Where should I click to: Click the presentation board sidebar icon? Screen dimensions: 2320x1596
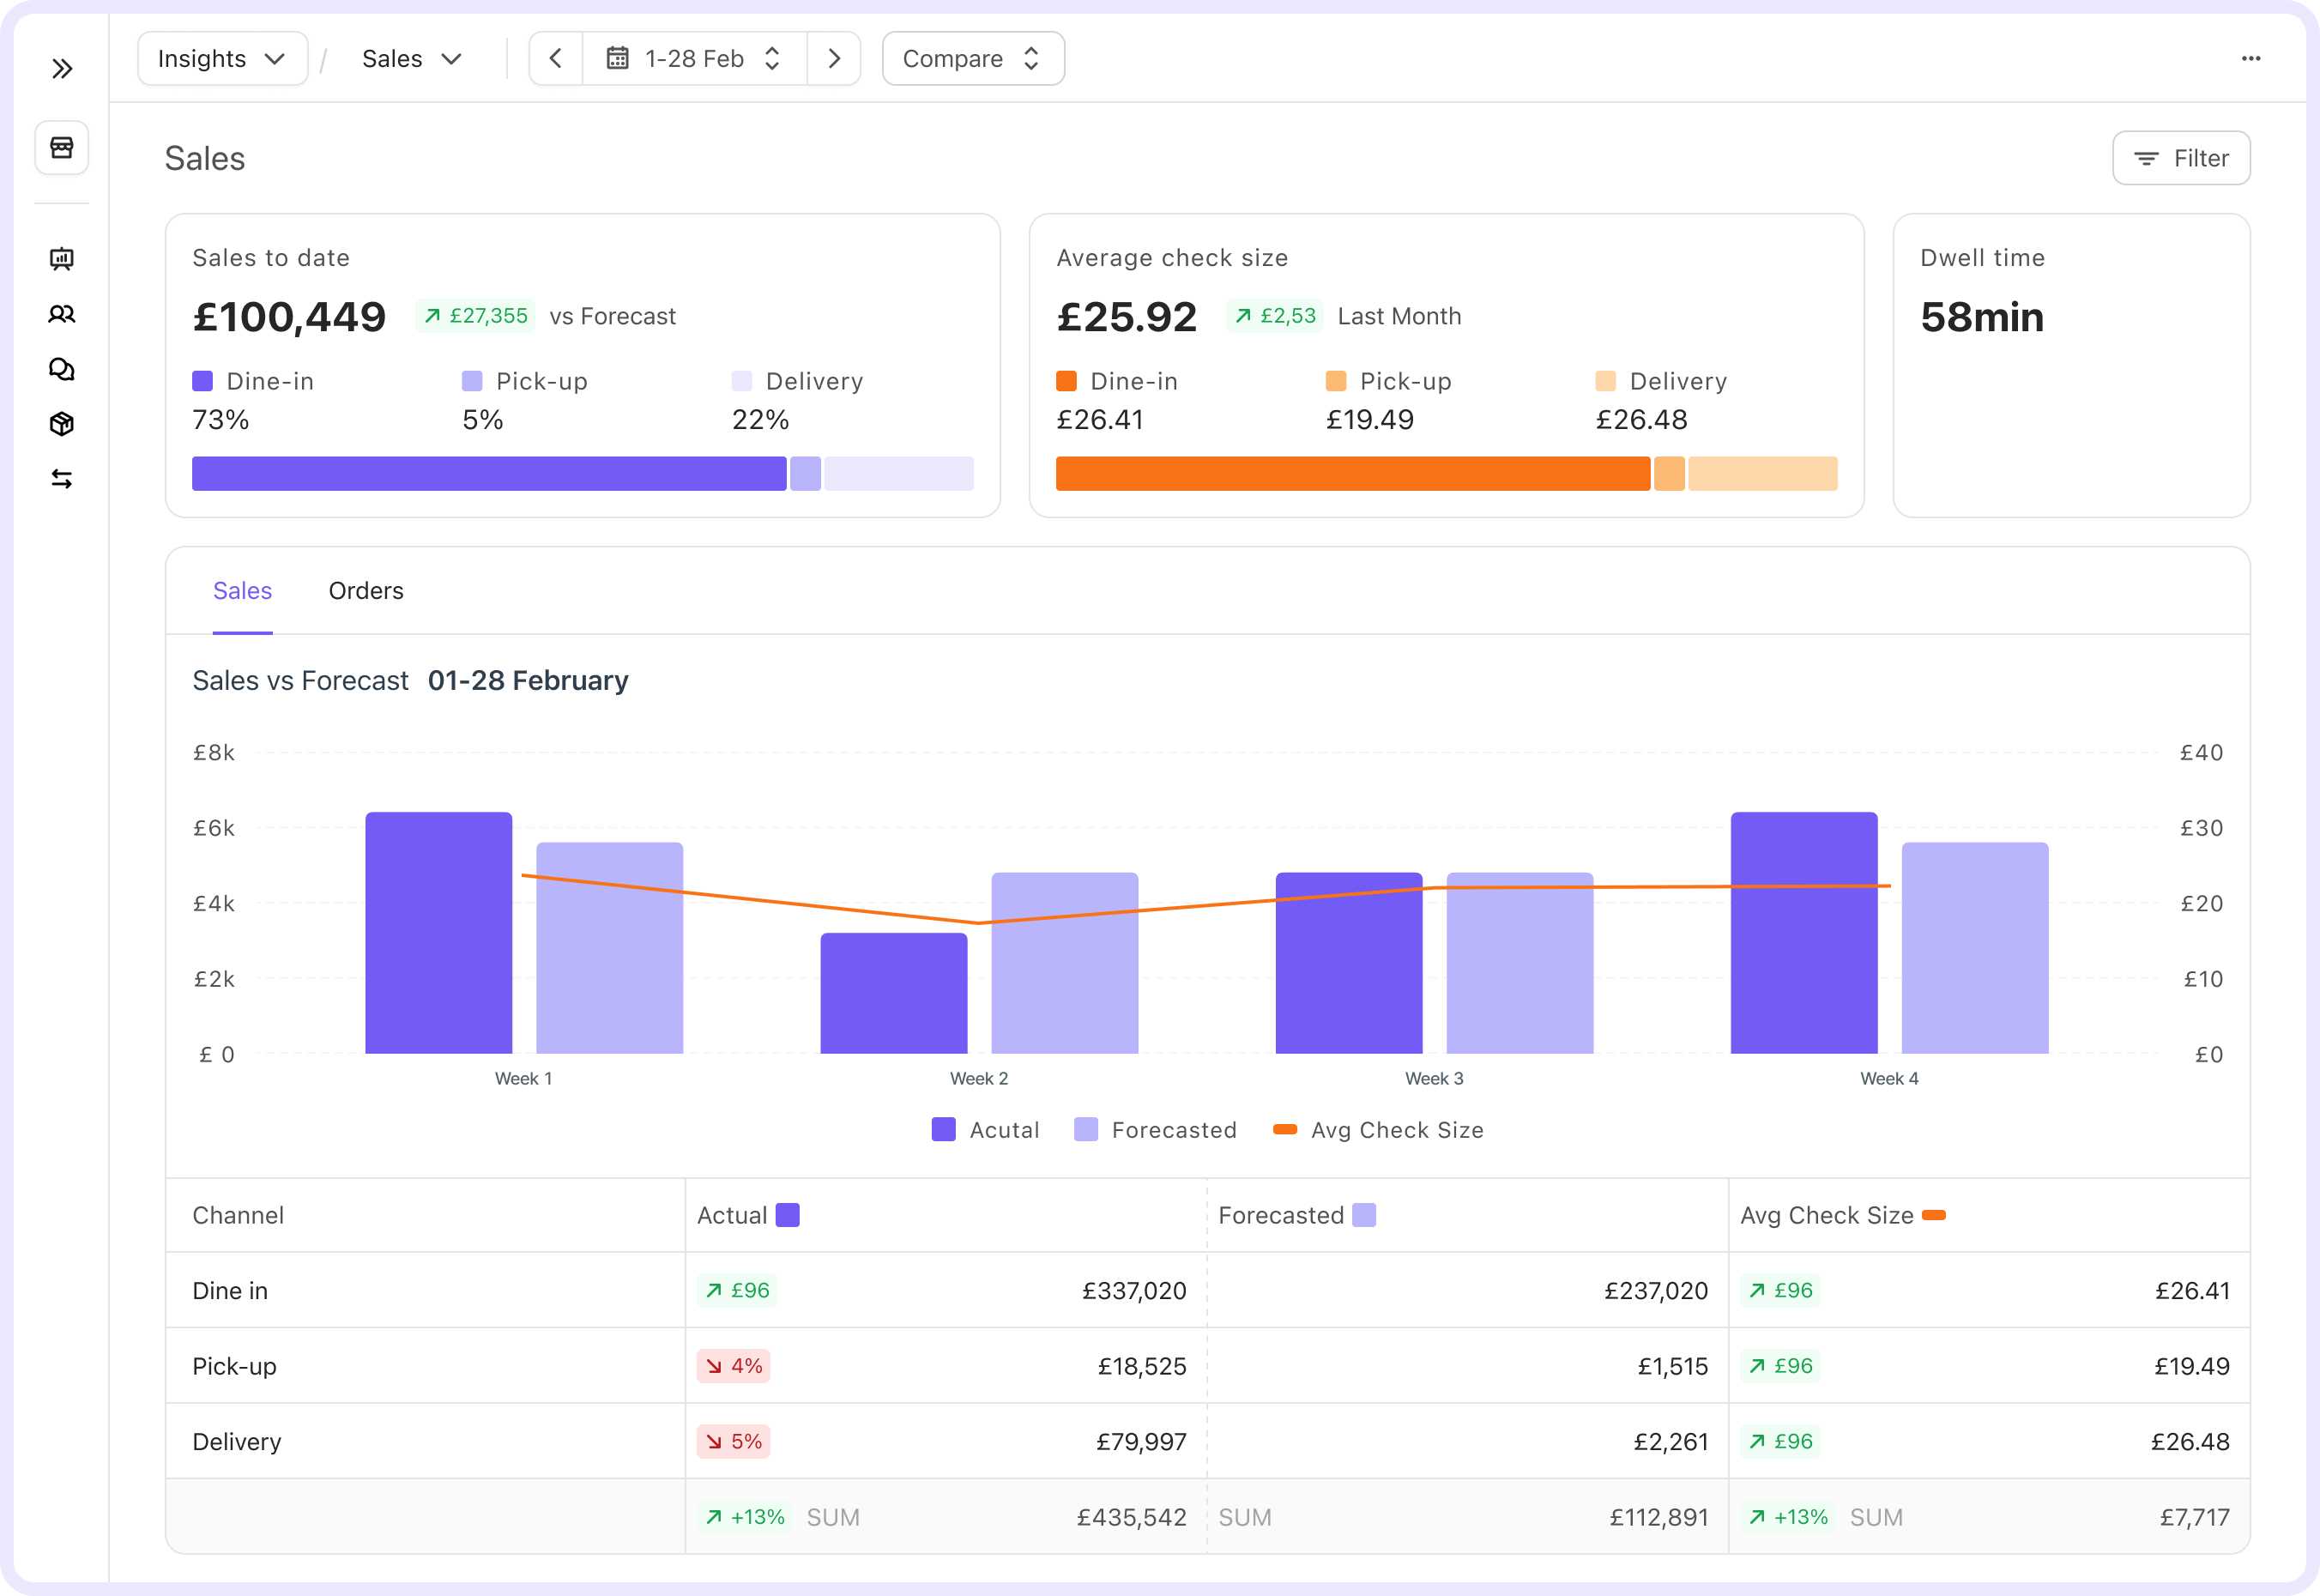[62, 259]
